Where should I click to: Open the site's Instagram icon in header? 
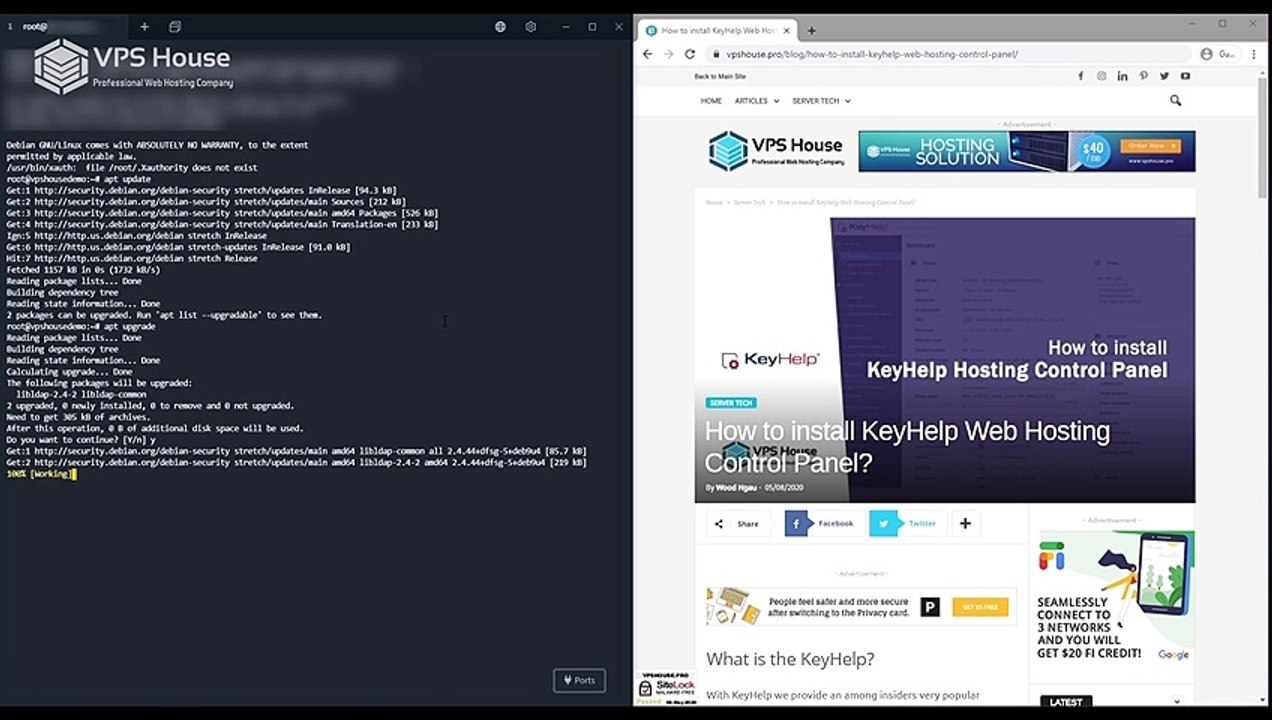tap(1101, 76)
